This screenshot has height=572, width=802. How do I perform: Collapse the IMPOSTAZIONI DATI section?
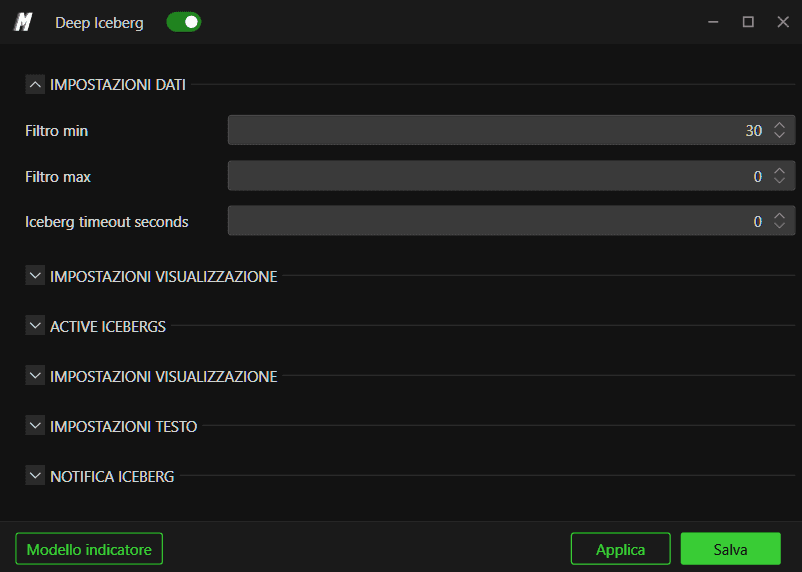point(35,84)
